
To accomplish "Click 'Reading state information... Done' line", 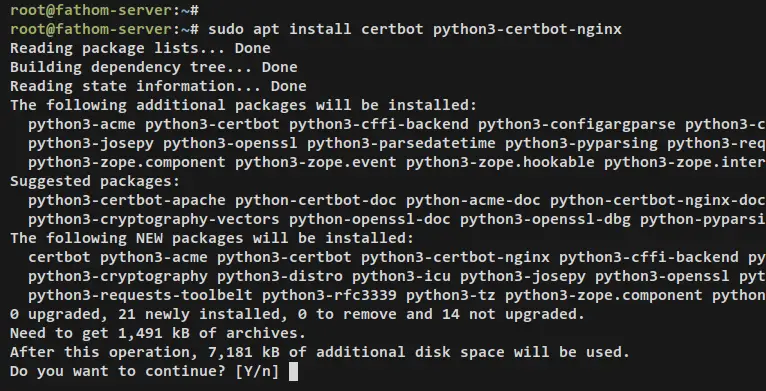I will tap(158, 86).
